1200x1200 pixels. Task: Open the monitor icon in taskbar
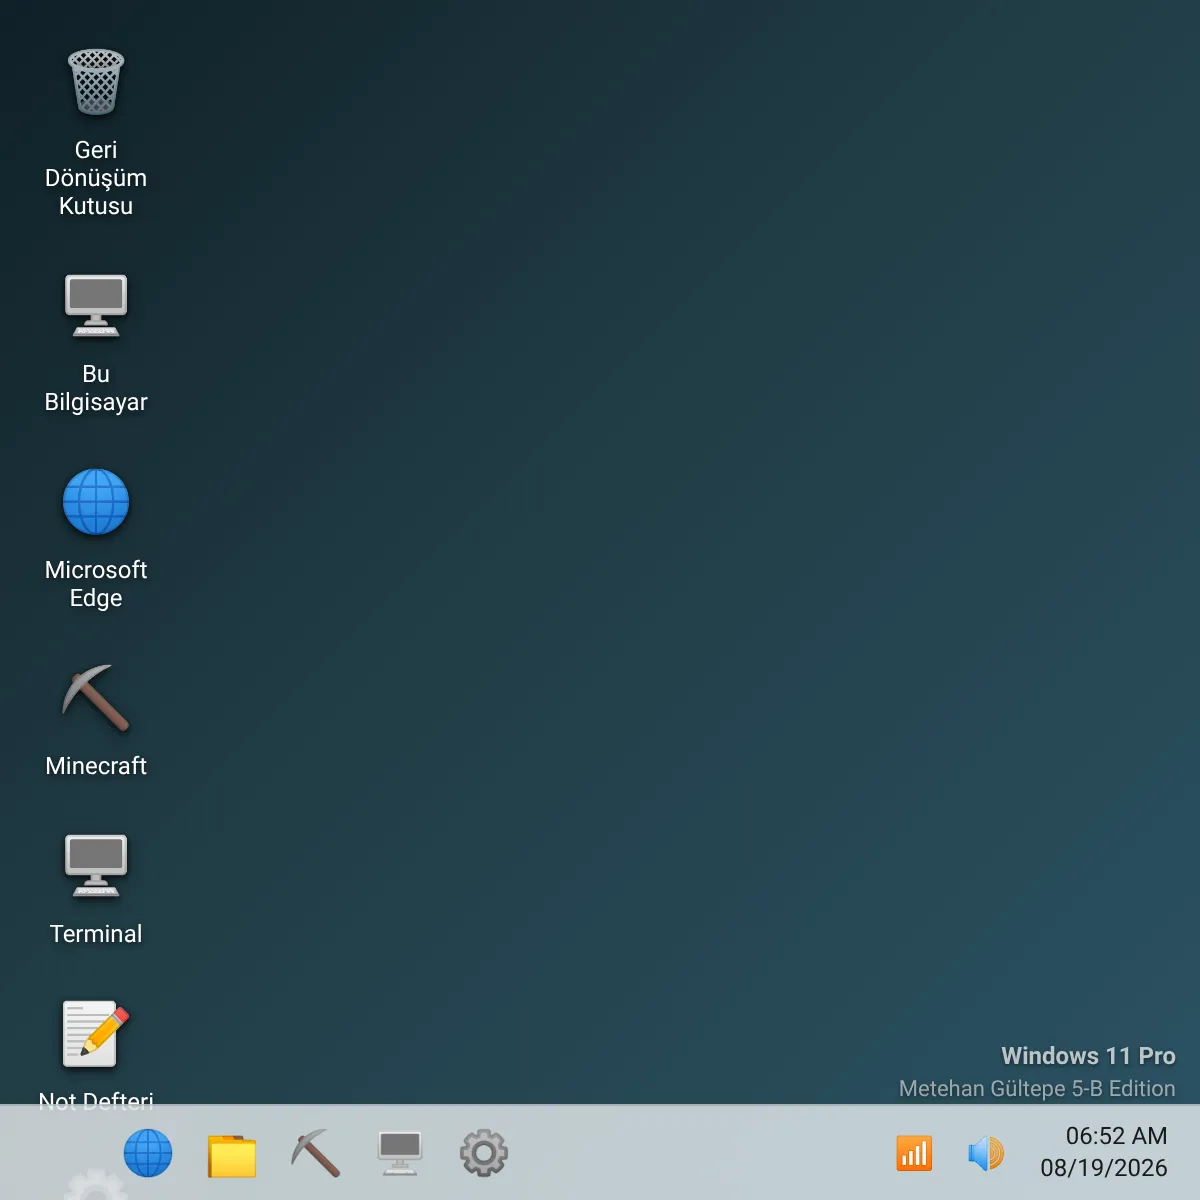(400, 1153)
